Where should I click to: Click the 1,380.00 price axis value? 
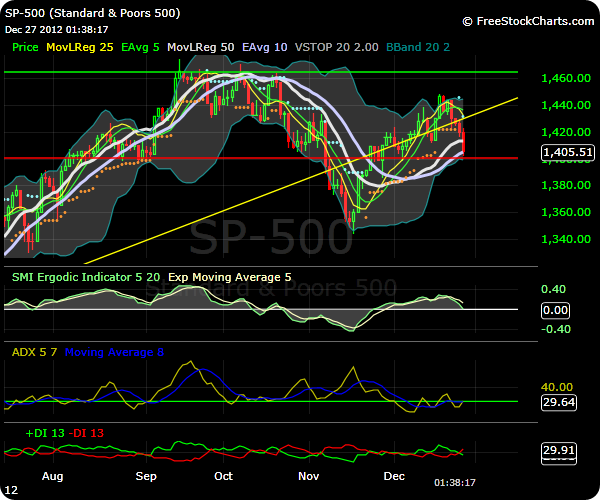click(566, 185)
